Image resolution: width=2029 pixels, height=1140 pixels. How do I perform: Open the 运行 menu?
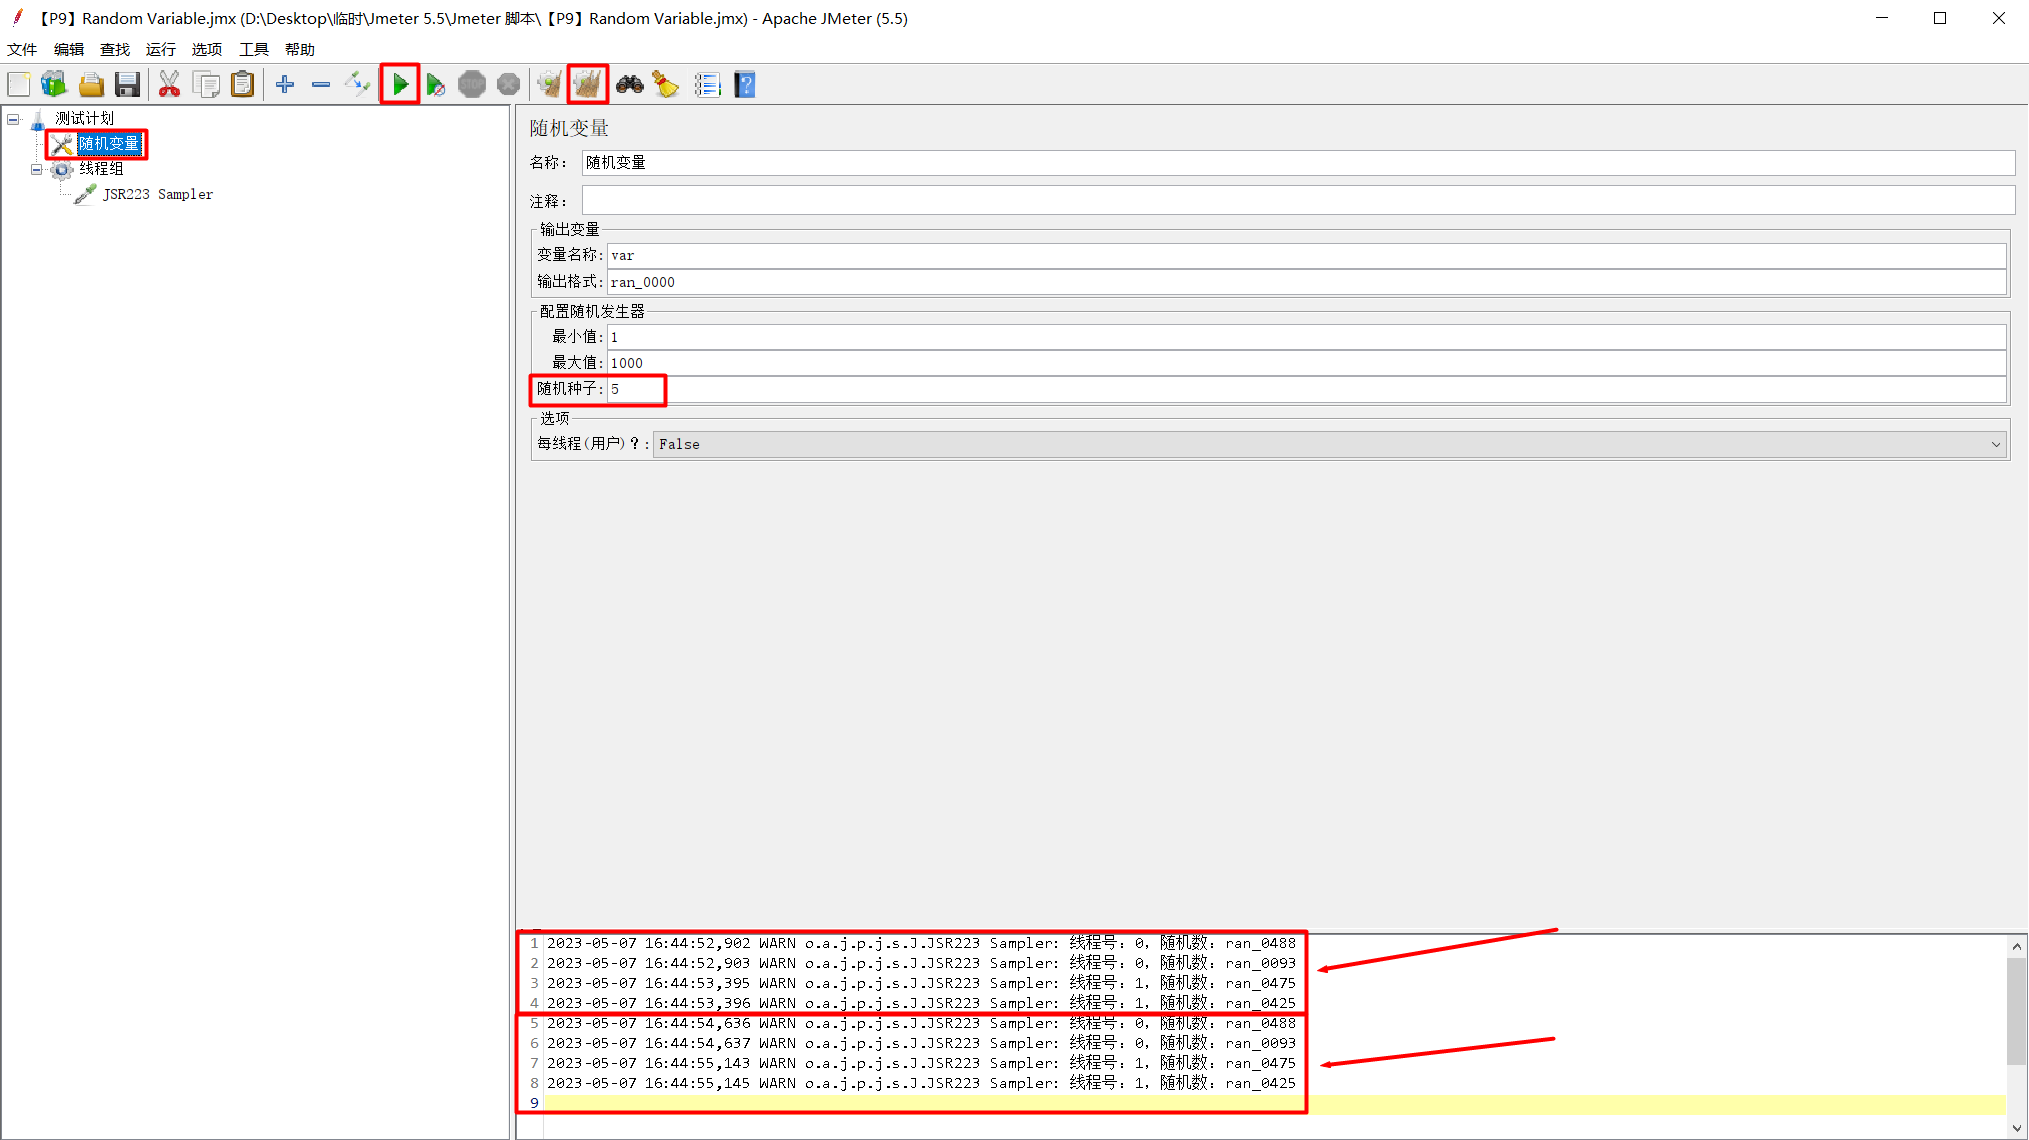(x=161, y=49)
